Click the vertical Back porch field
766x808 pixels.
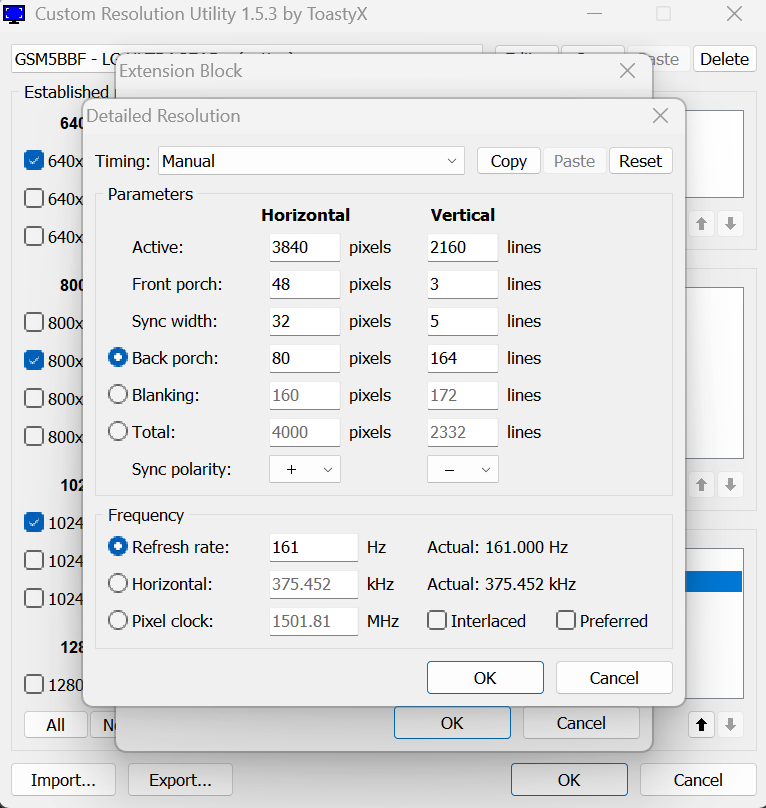[462, 359]
